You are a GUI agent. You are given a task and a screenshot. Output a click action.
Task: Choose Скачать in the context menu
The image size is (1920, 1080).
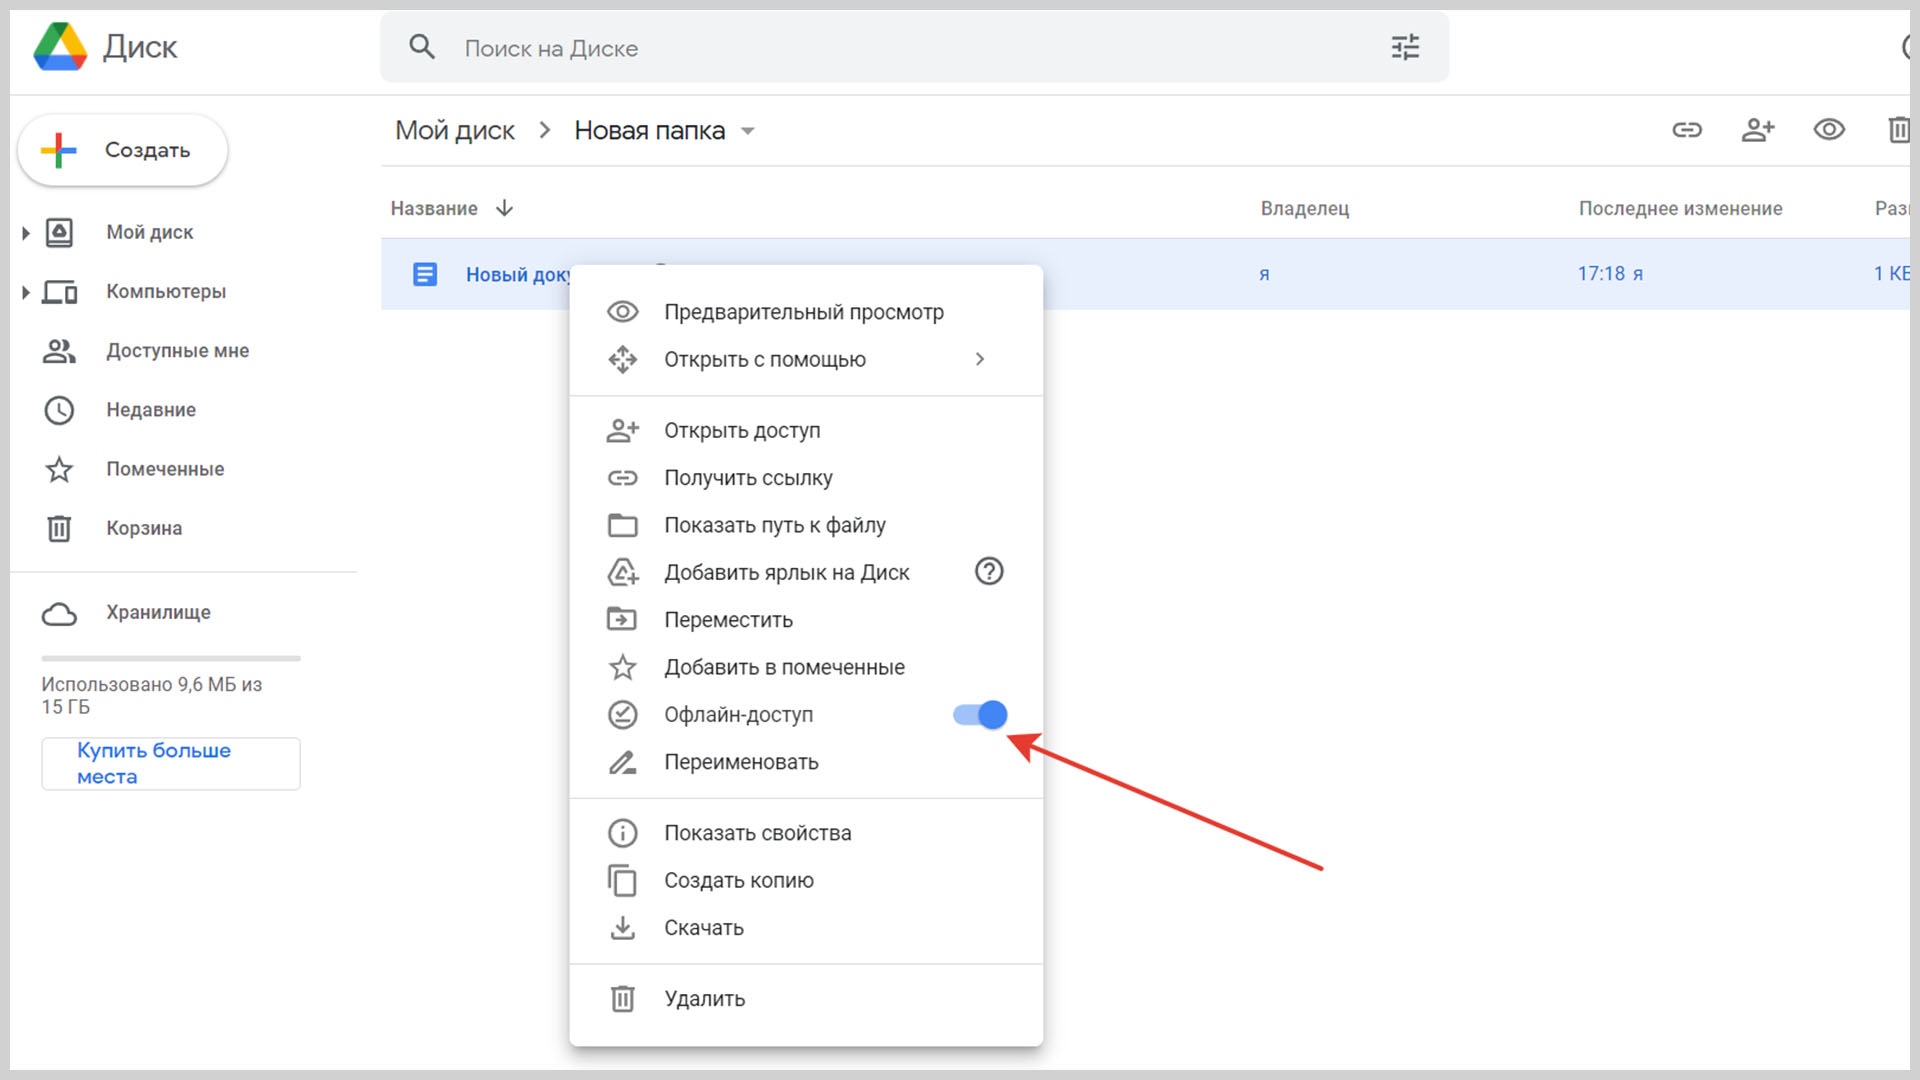point(704,928)
